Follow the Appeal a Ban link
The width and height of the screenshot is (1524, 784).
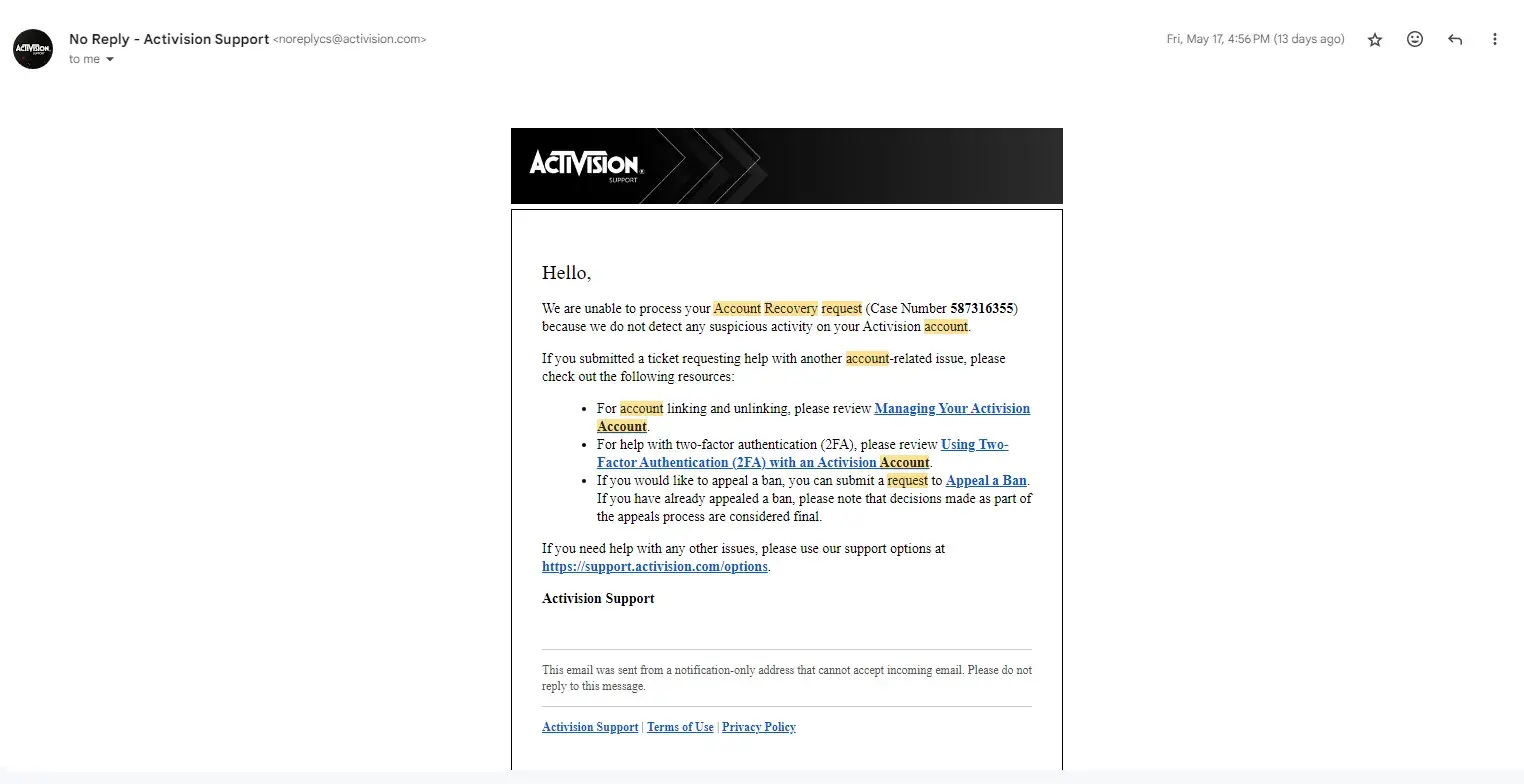click(986, 481)
